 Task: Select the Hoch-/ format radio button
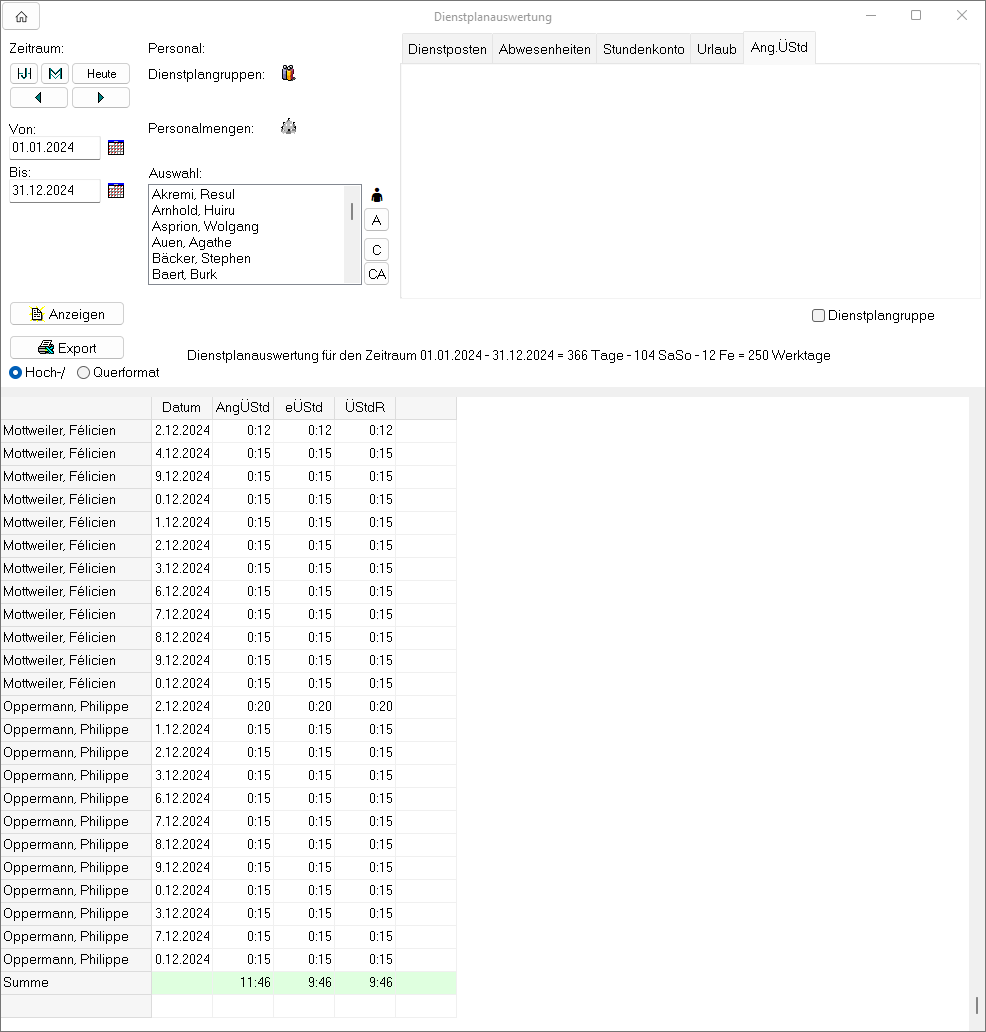[x=16, y=373]
